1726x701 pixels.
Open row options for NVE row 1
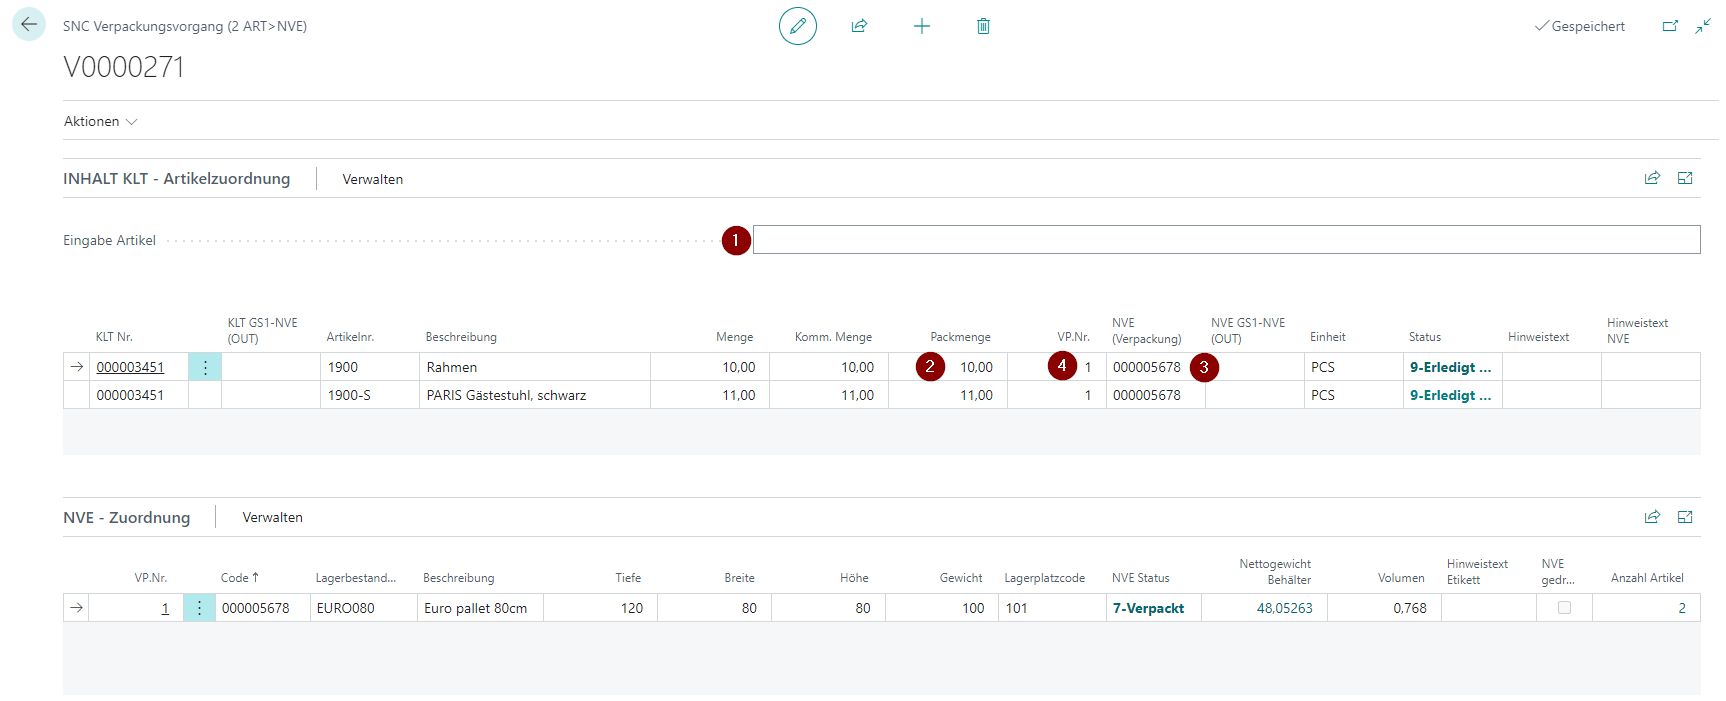[x=199, y=608]
